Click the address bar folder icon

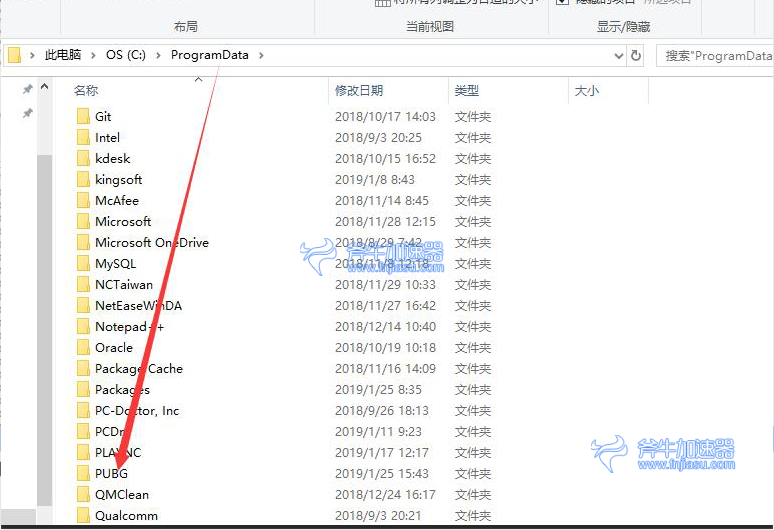(14, 55)
